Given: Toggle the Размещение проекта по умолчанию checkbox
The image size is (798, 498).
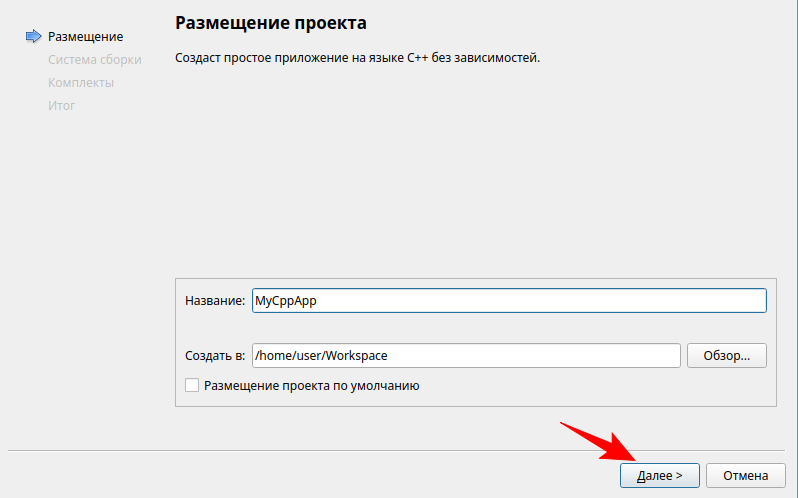Looking at the screenshot, I should 192,385.
